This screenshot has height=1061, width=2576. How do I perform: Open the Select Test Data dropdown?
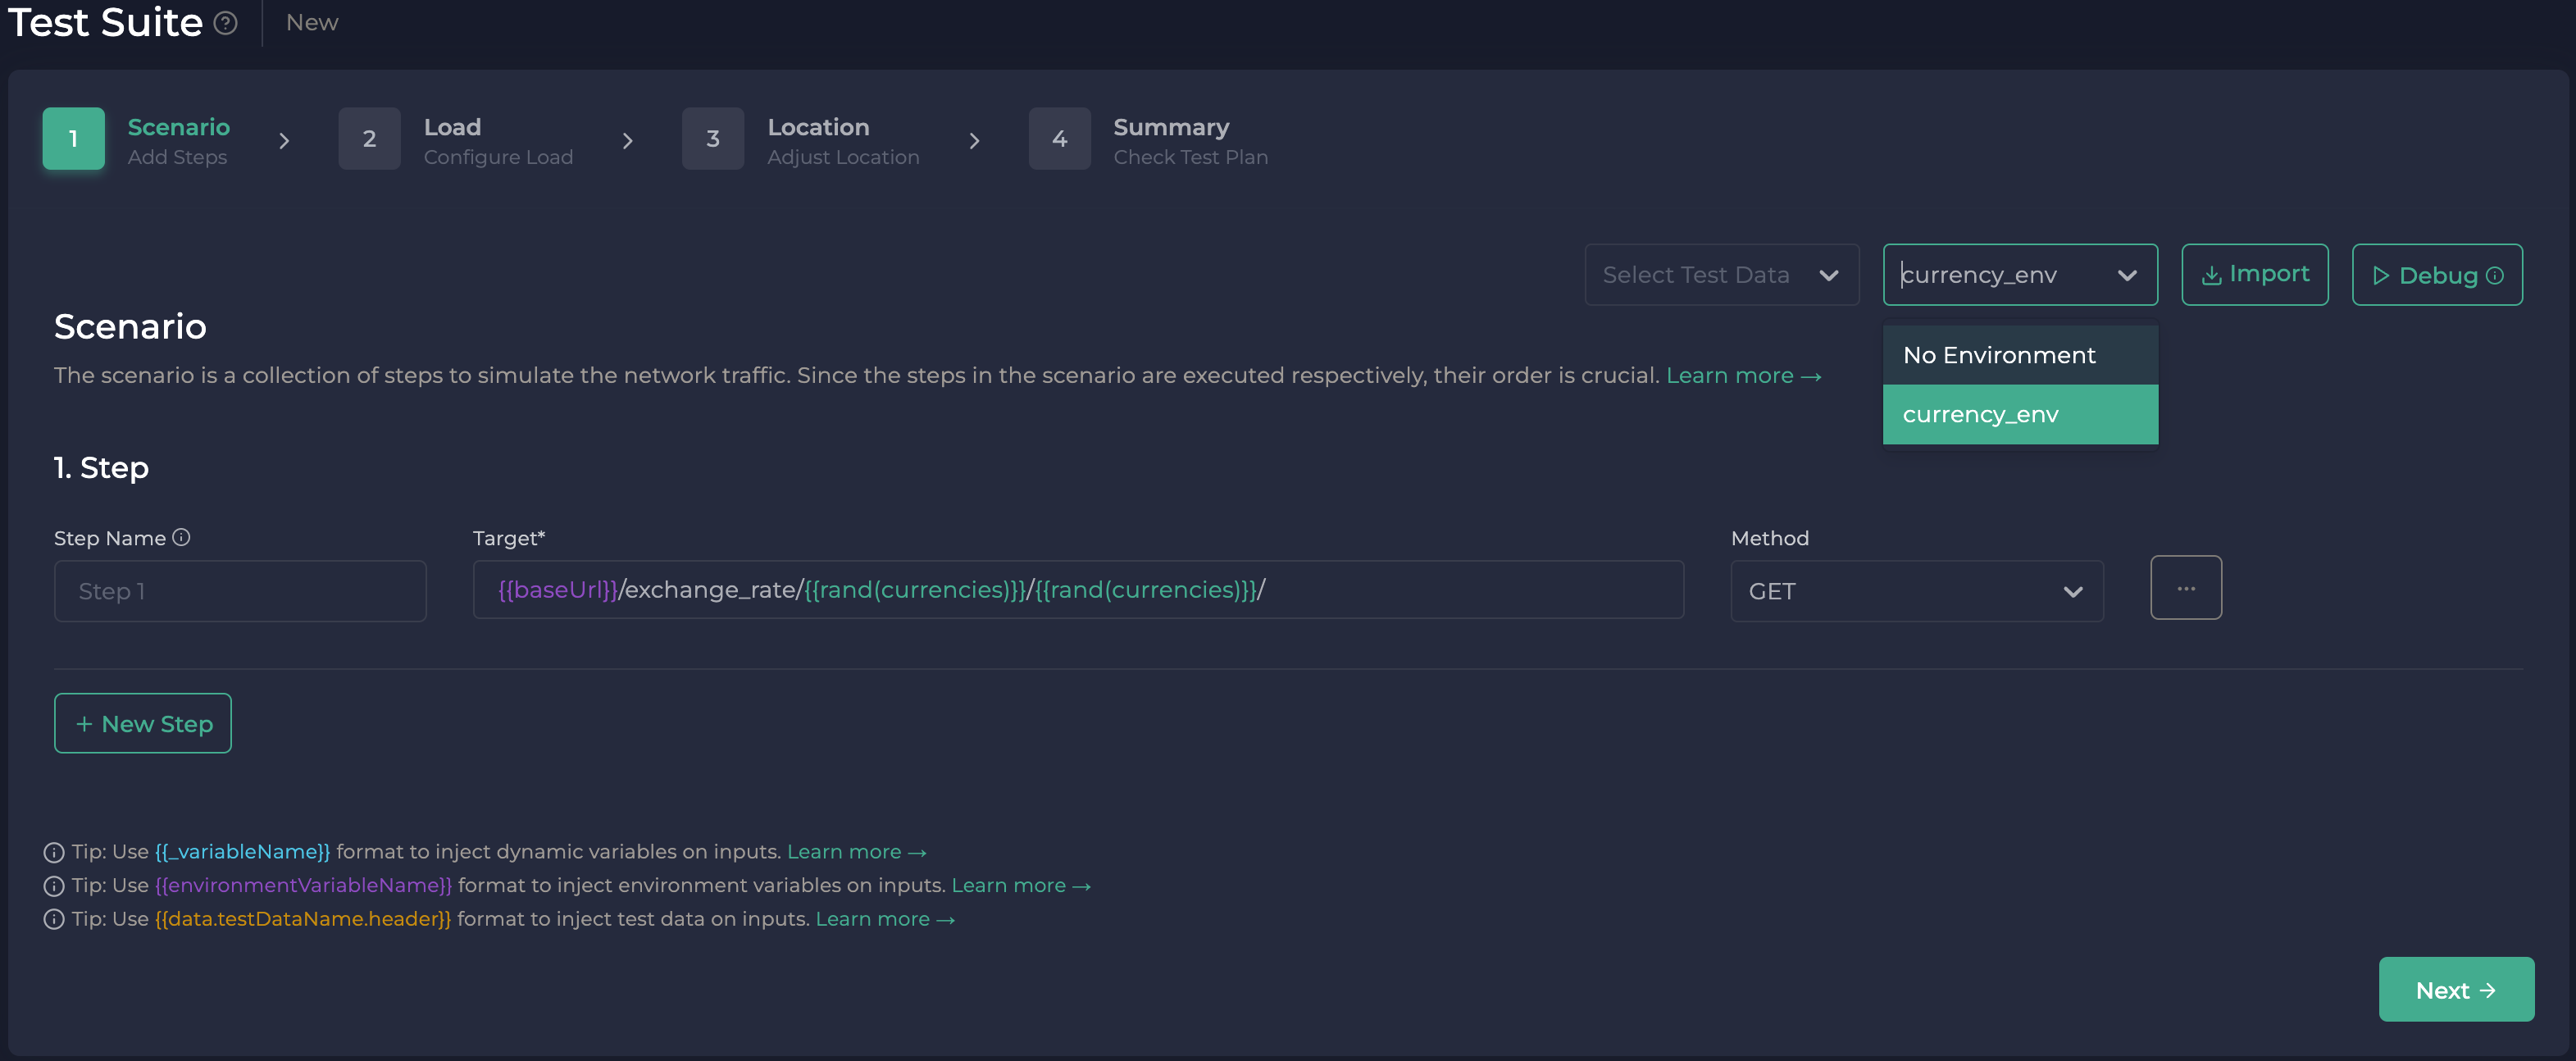point(1721,274)
